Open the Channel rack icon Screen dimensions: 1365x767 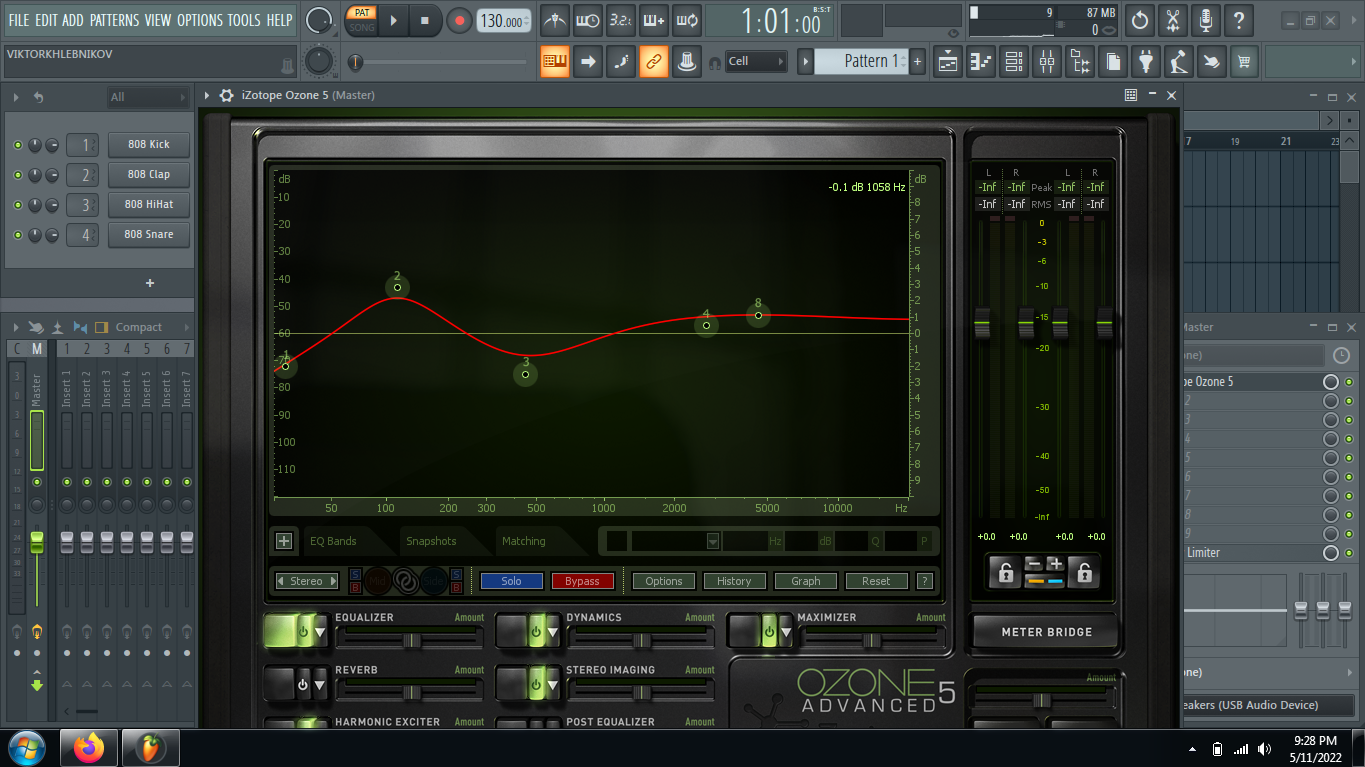pyautogui.click(x=1014, y=62)
